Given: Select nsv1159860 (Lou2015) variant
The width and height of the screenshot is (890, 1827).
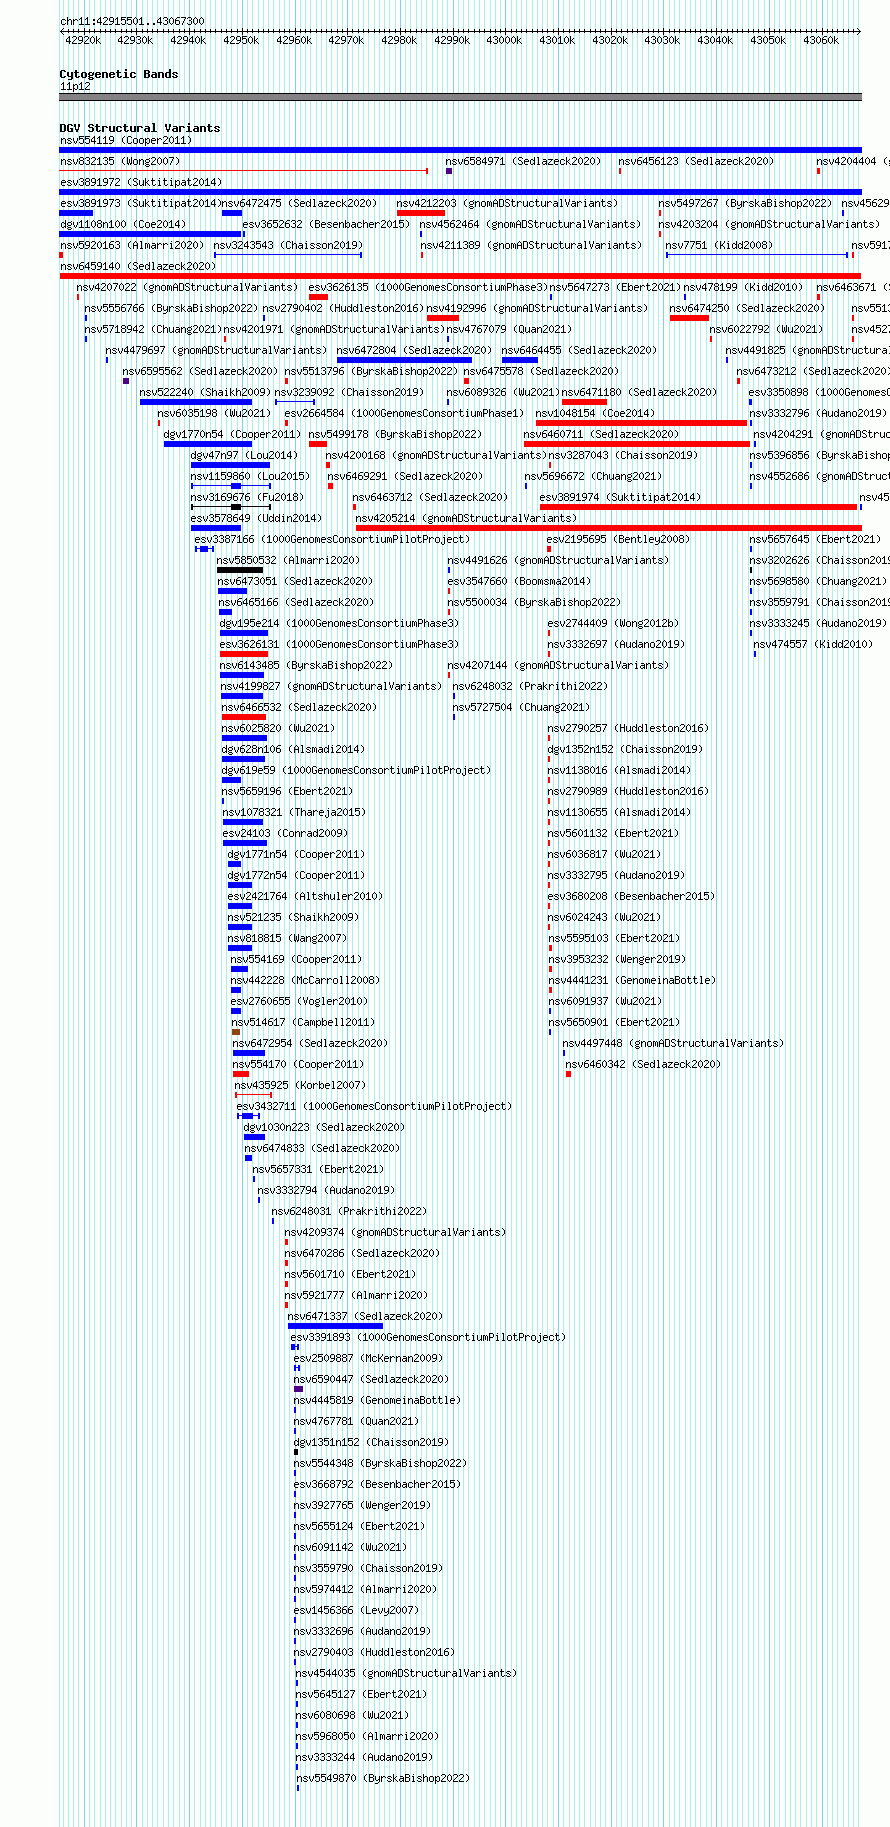Looking at the screenshot, I should tap(250, 477).
